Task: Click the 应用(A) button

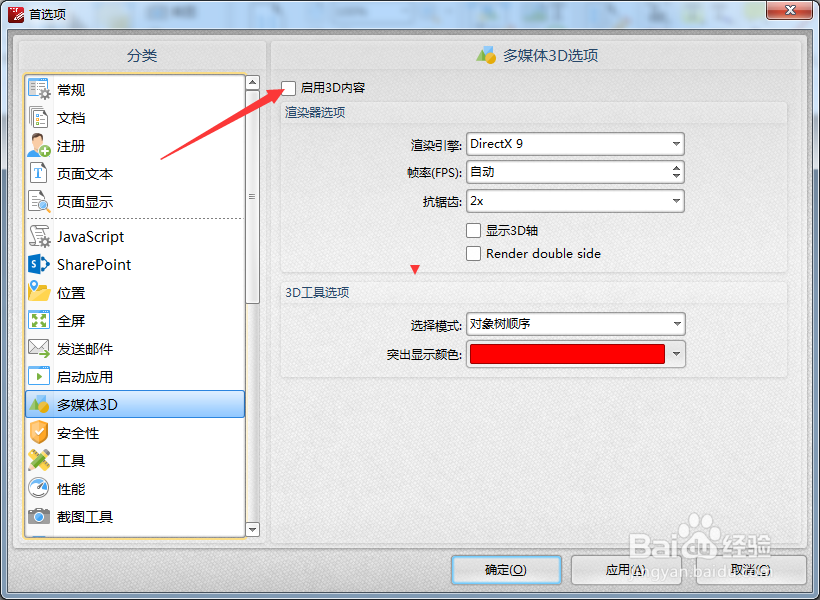Action: pyautogui.click(x=625, y=570)
